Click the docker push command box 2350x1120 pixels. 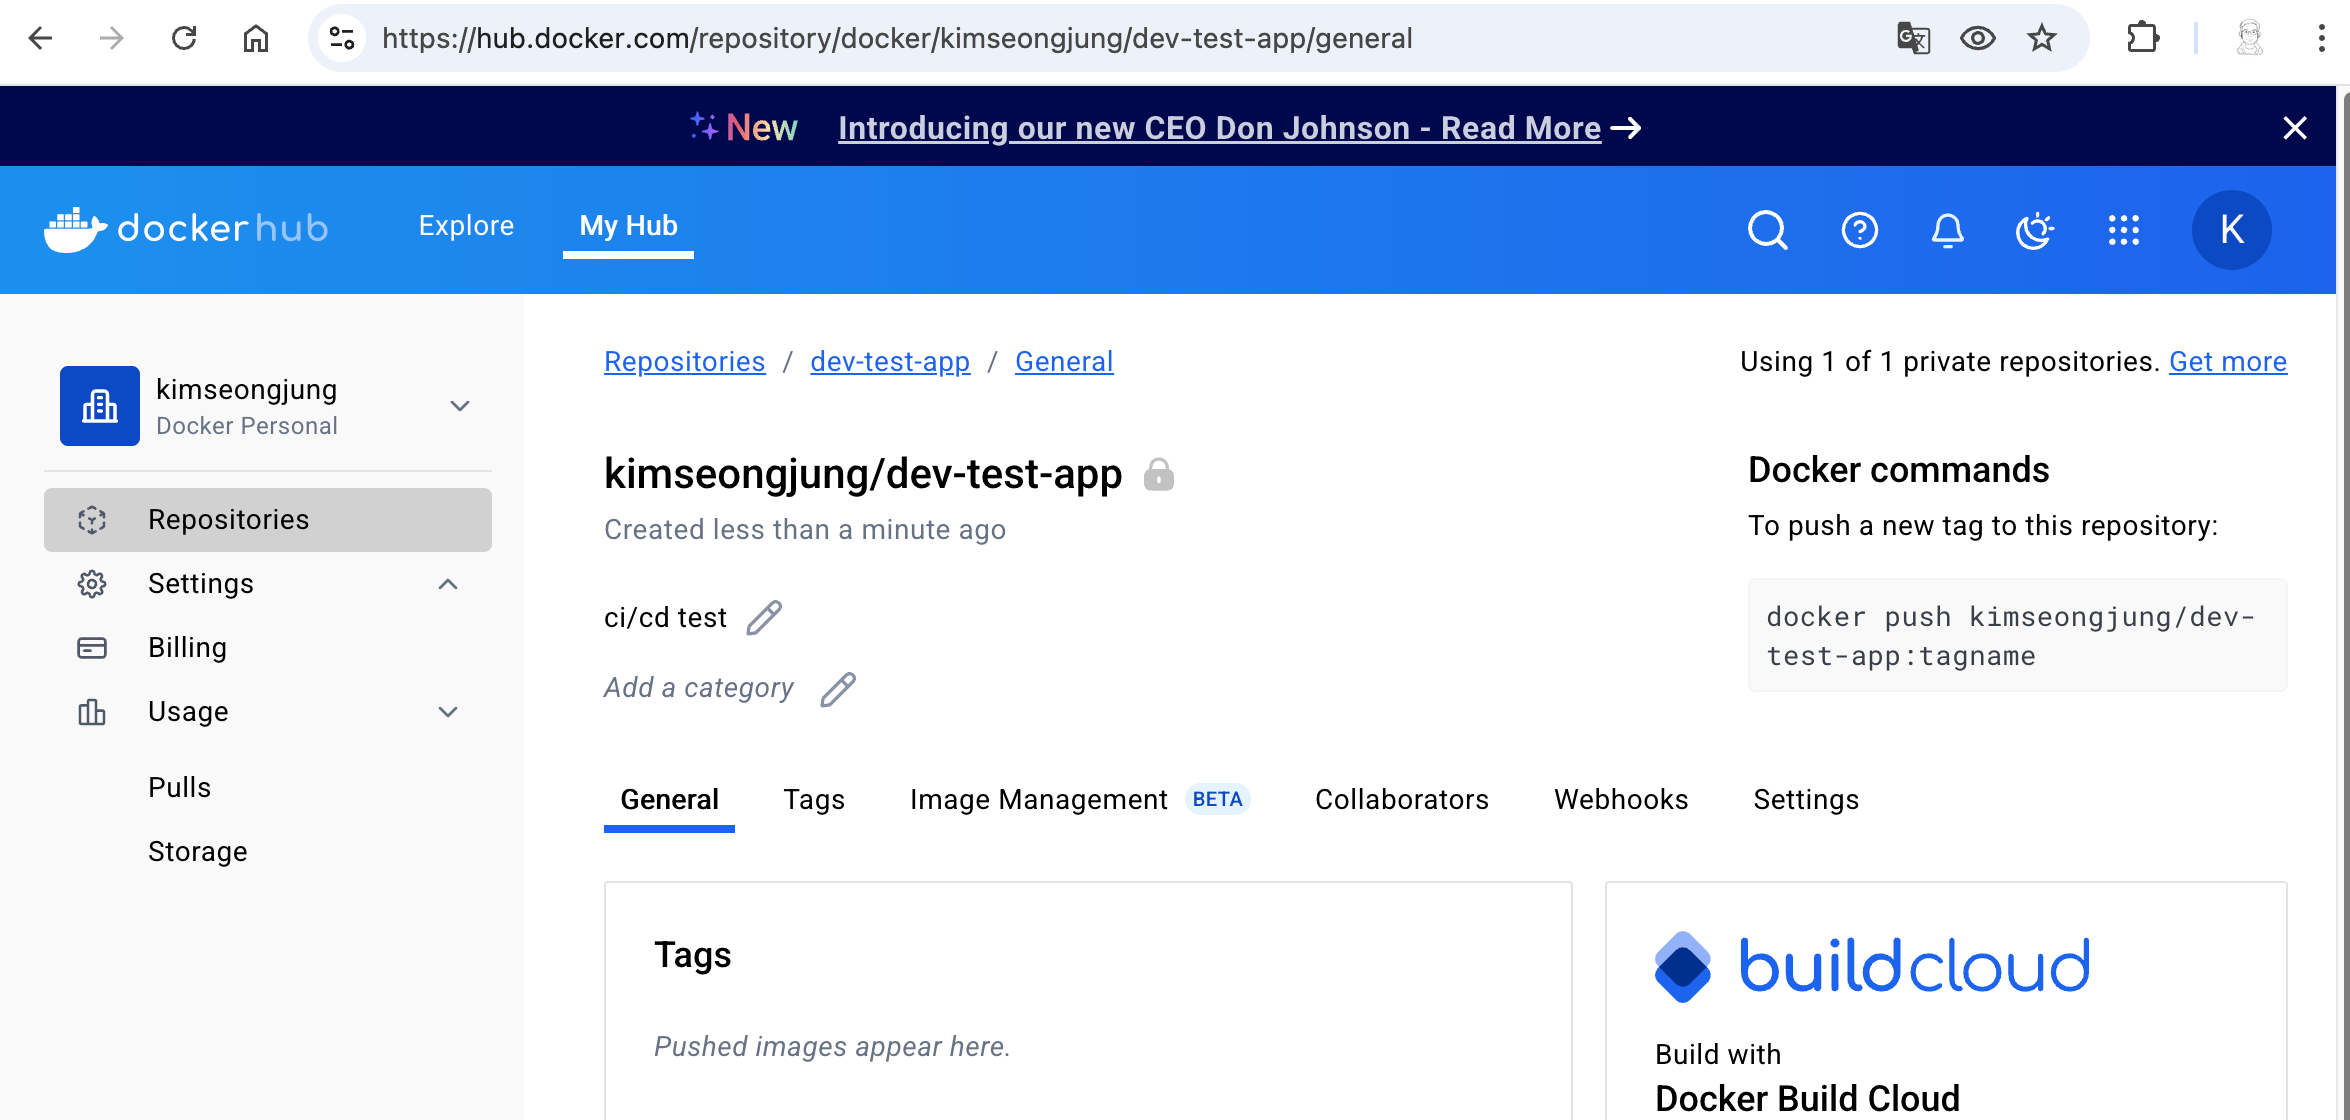pos(2018,636)
